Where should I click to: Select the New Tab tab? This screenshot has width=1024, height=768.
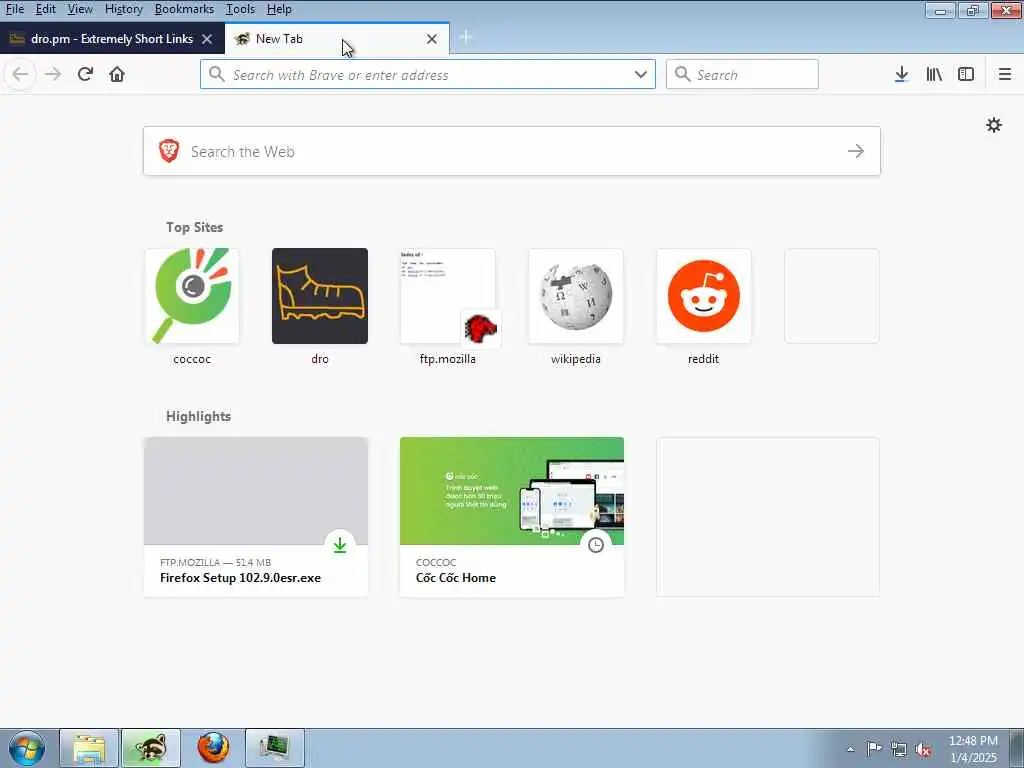[x=337, y=39]
